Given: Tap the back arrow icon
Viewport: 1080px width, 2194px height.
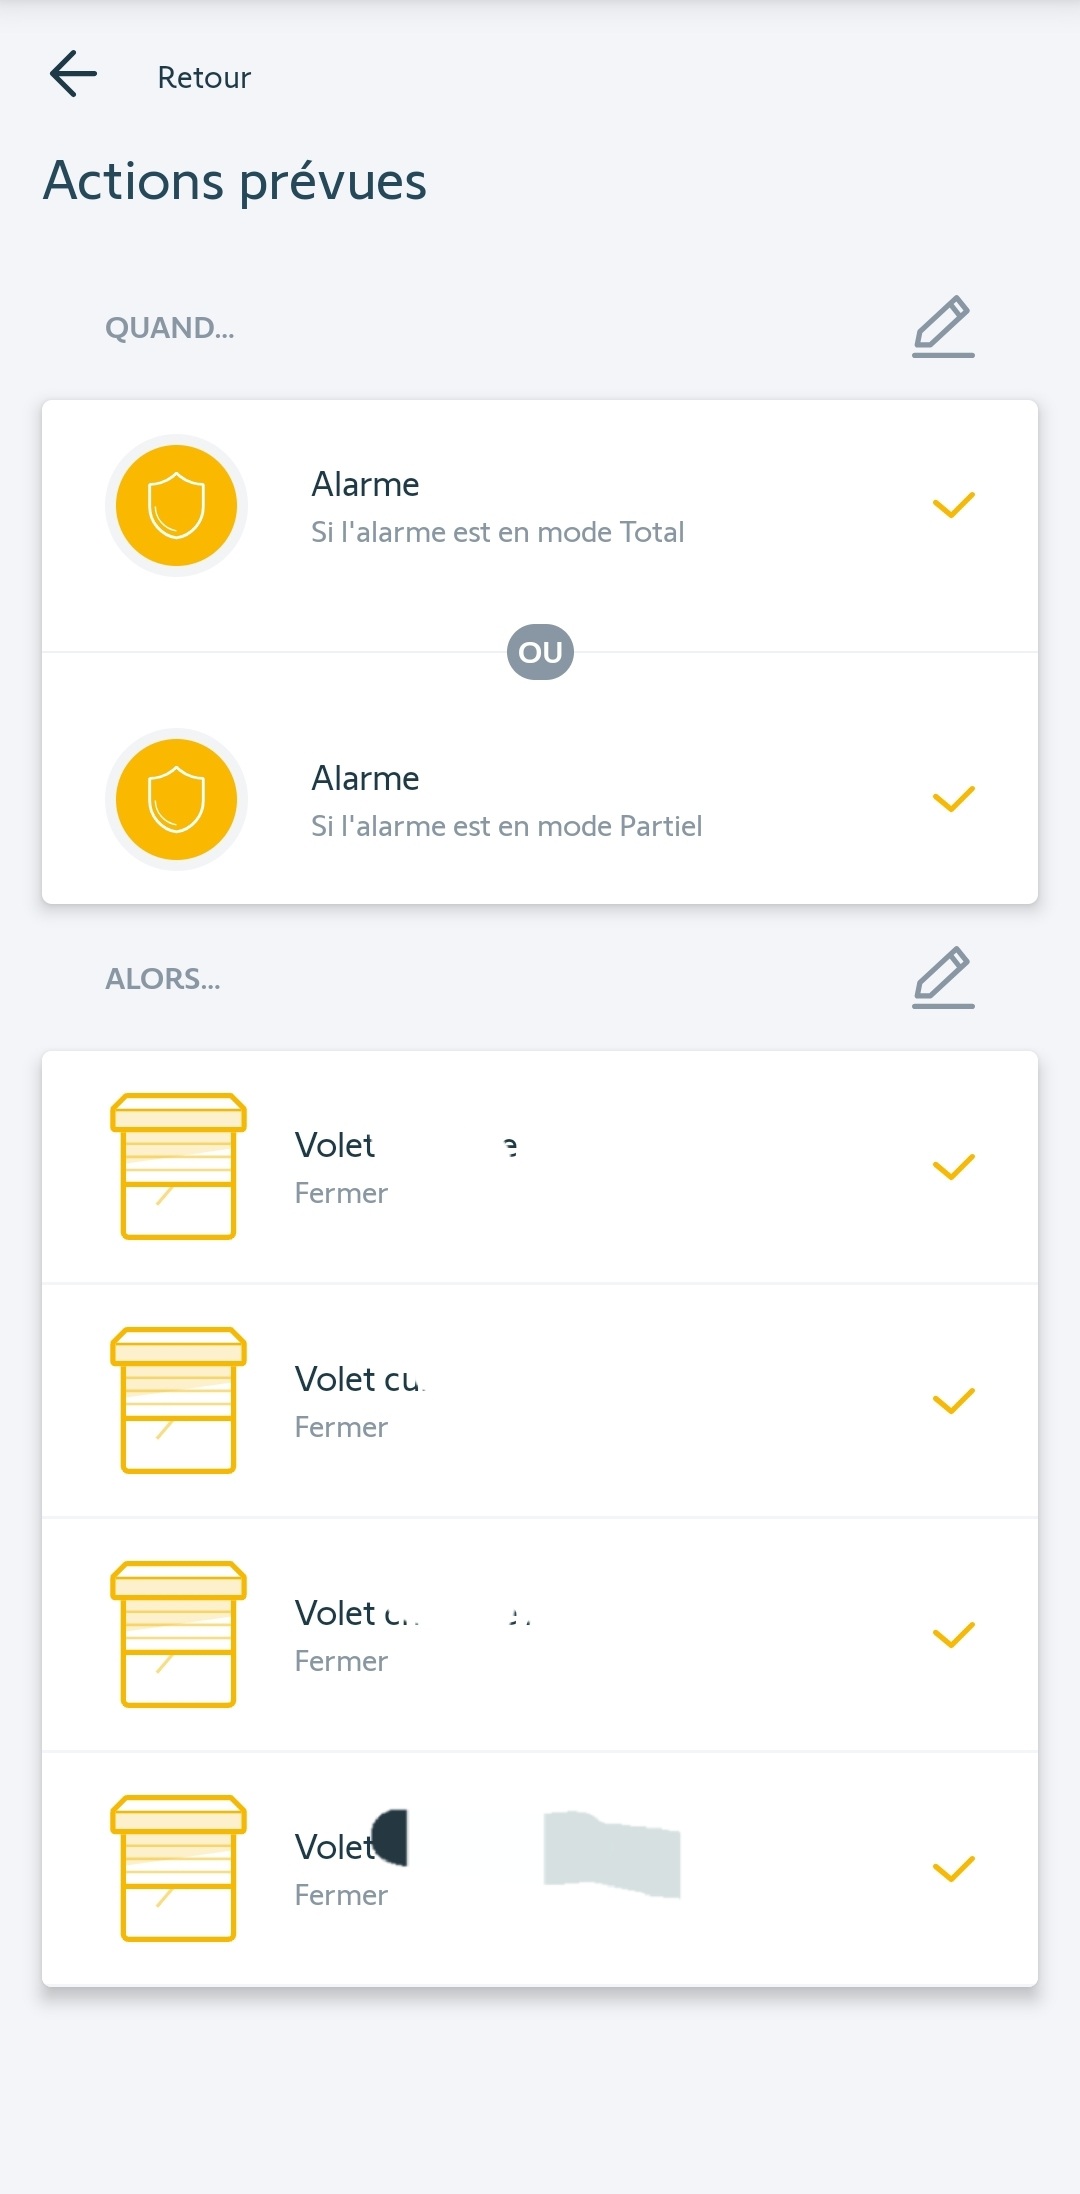Looking at the screenshot, I should (73, 75).
